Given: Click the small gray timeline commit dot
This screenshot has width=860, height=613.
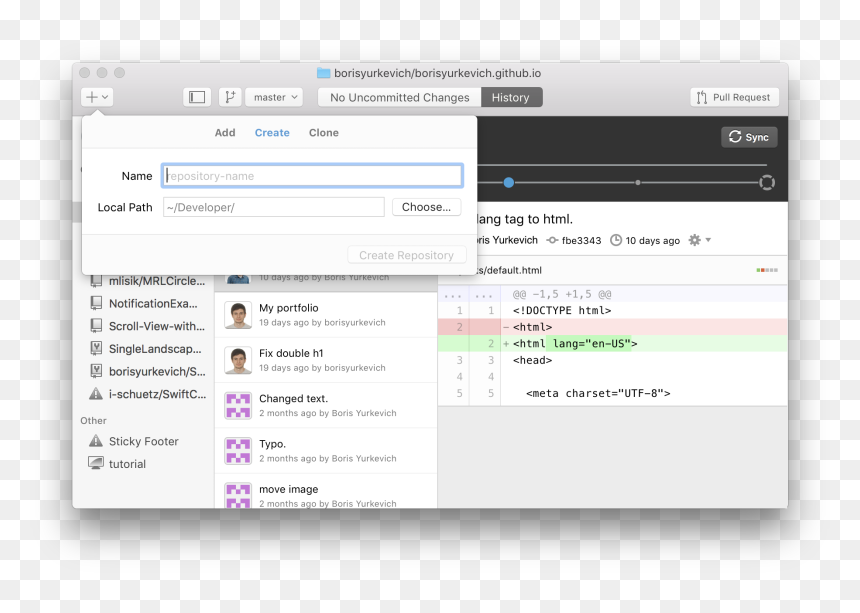Looking at the screenshot, I should (637, 183).
